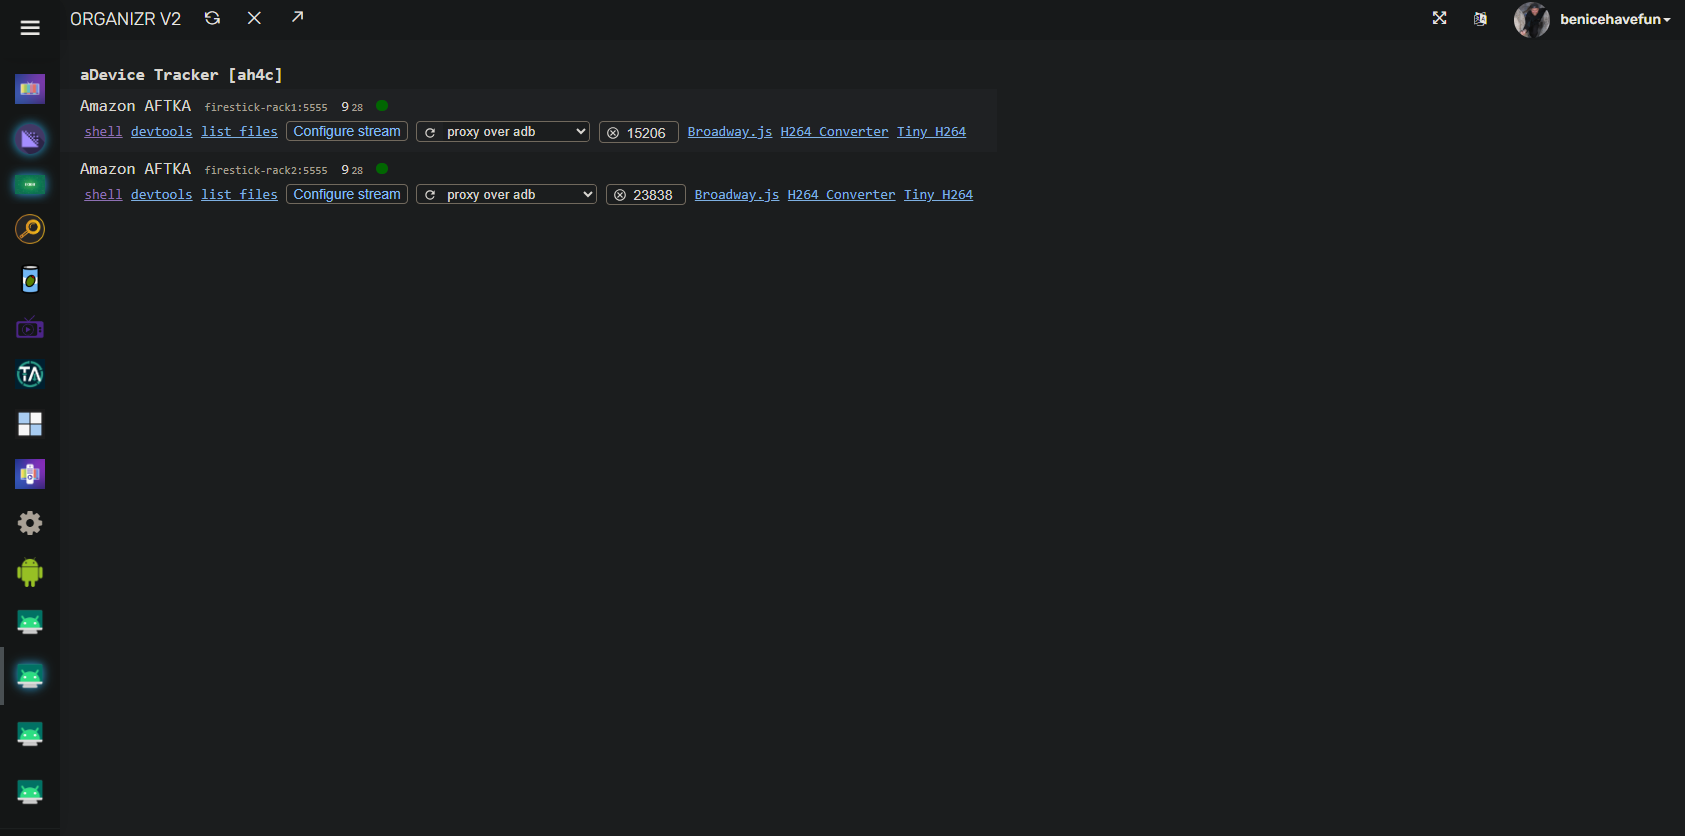Toggle fullscreen with the expand icon

point(1439,18)
